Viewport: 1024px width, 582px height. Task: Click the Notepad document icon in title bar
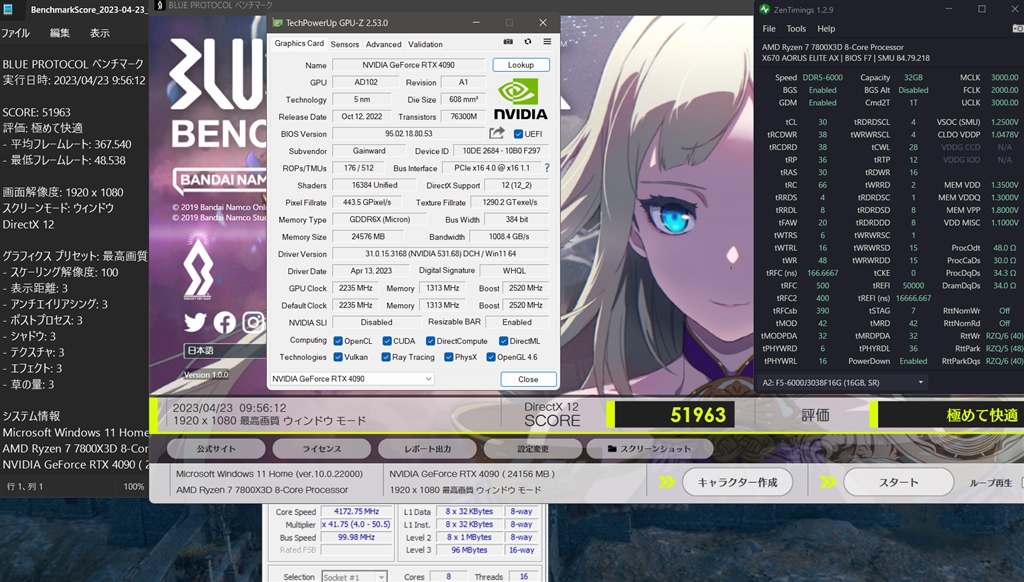click(7, 10)
